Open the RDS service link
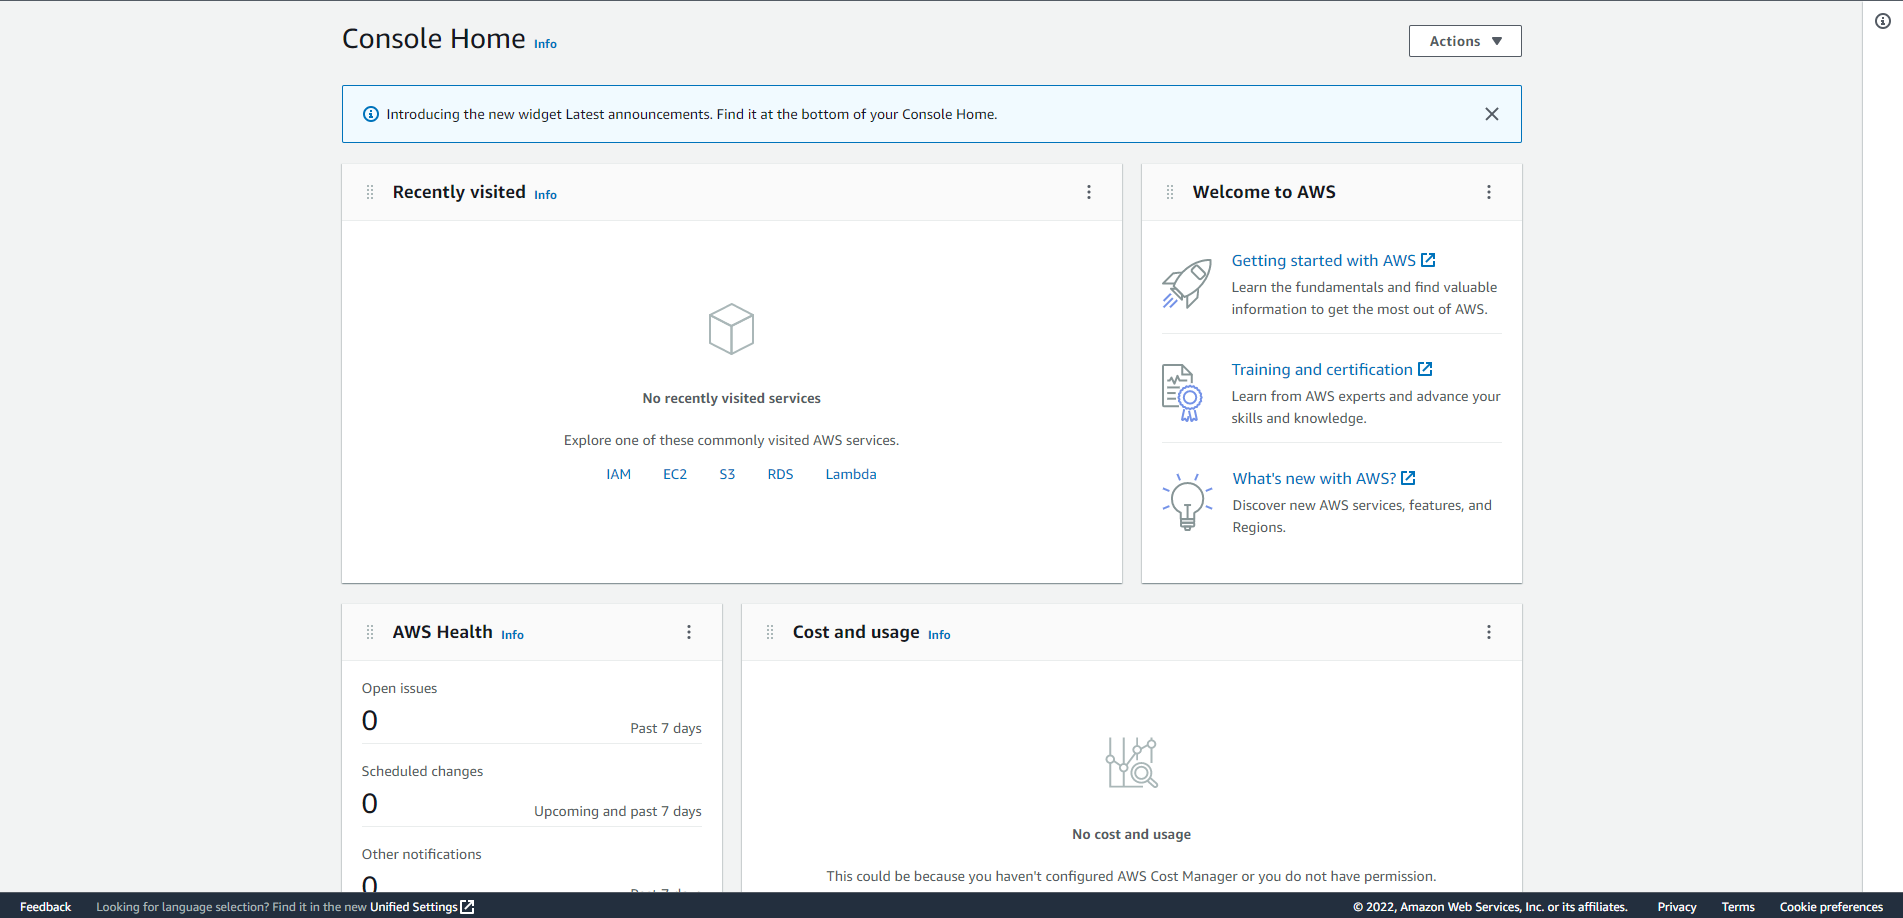 (x=780, y=474)
